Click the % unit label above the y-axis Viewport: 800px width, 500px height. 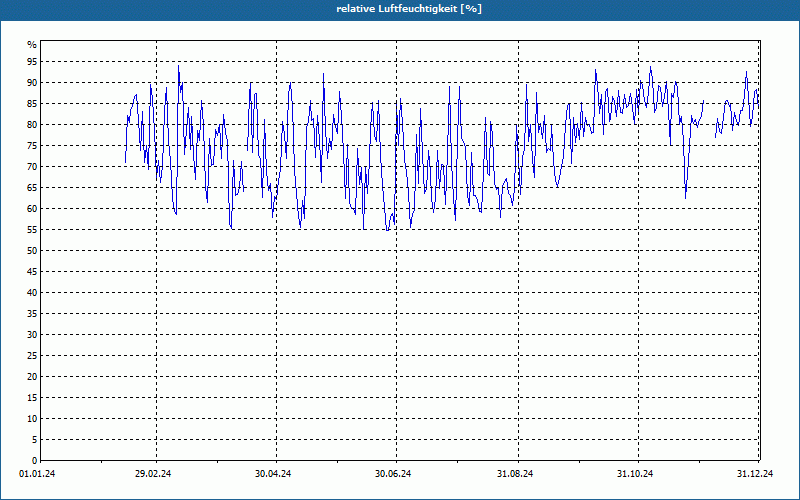click(x=32, y=45)
